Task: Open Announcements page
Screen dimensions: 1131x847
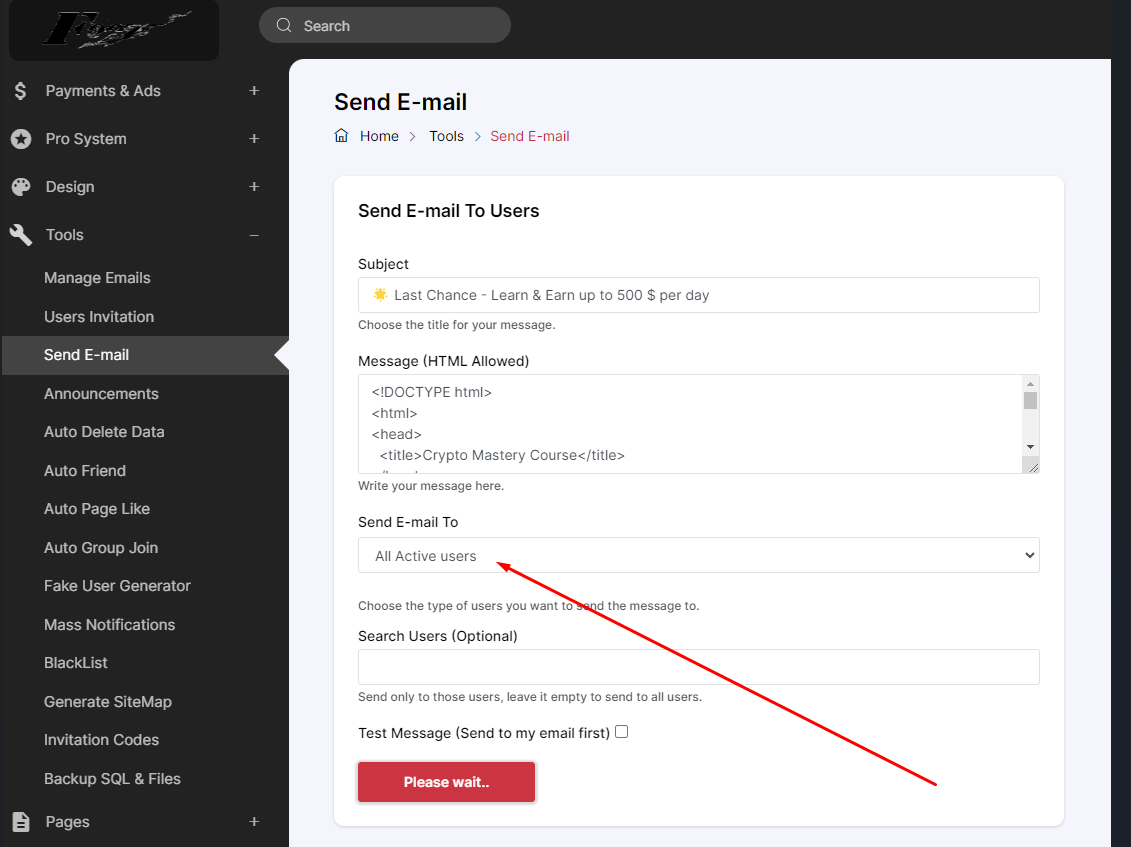Action: (101, 394)
